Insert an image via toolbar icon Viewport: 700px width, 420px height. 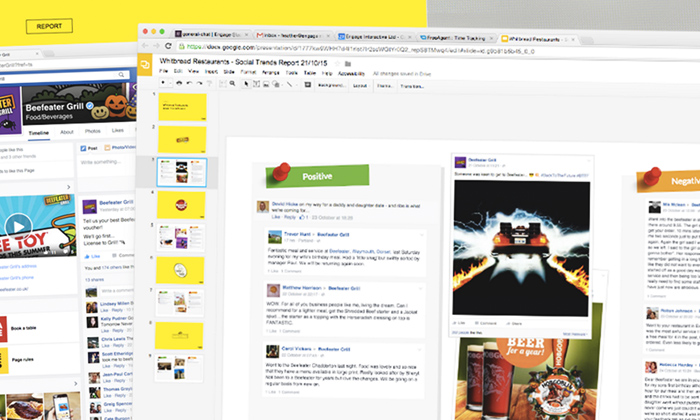tap(266, 84)
